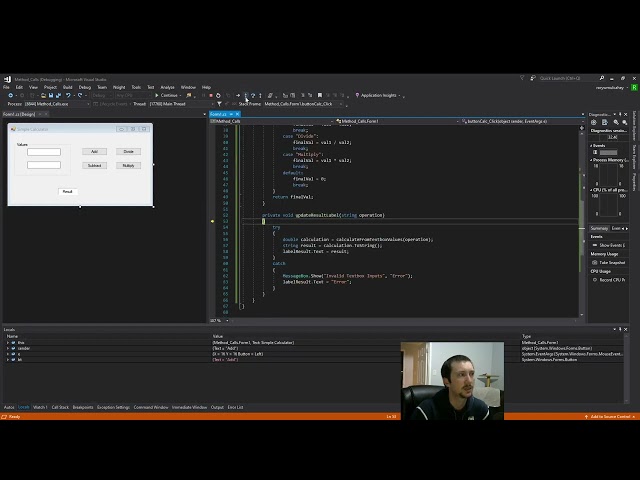Click the Diagnostic Tools zoom out icon
The height and width of the screenshot is (480, 640).
click(x=625, y=122)
